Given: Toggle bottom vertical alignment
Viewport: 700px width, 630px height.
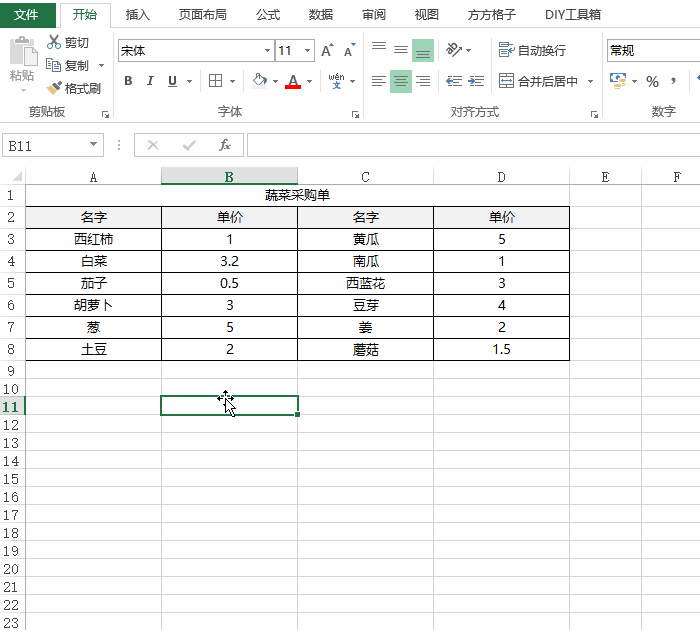Looking at the screenshot, I should click(x=423, y=50).
